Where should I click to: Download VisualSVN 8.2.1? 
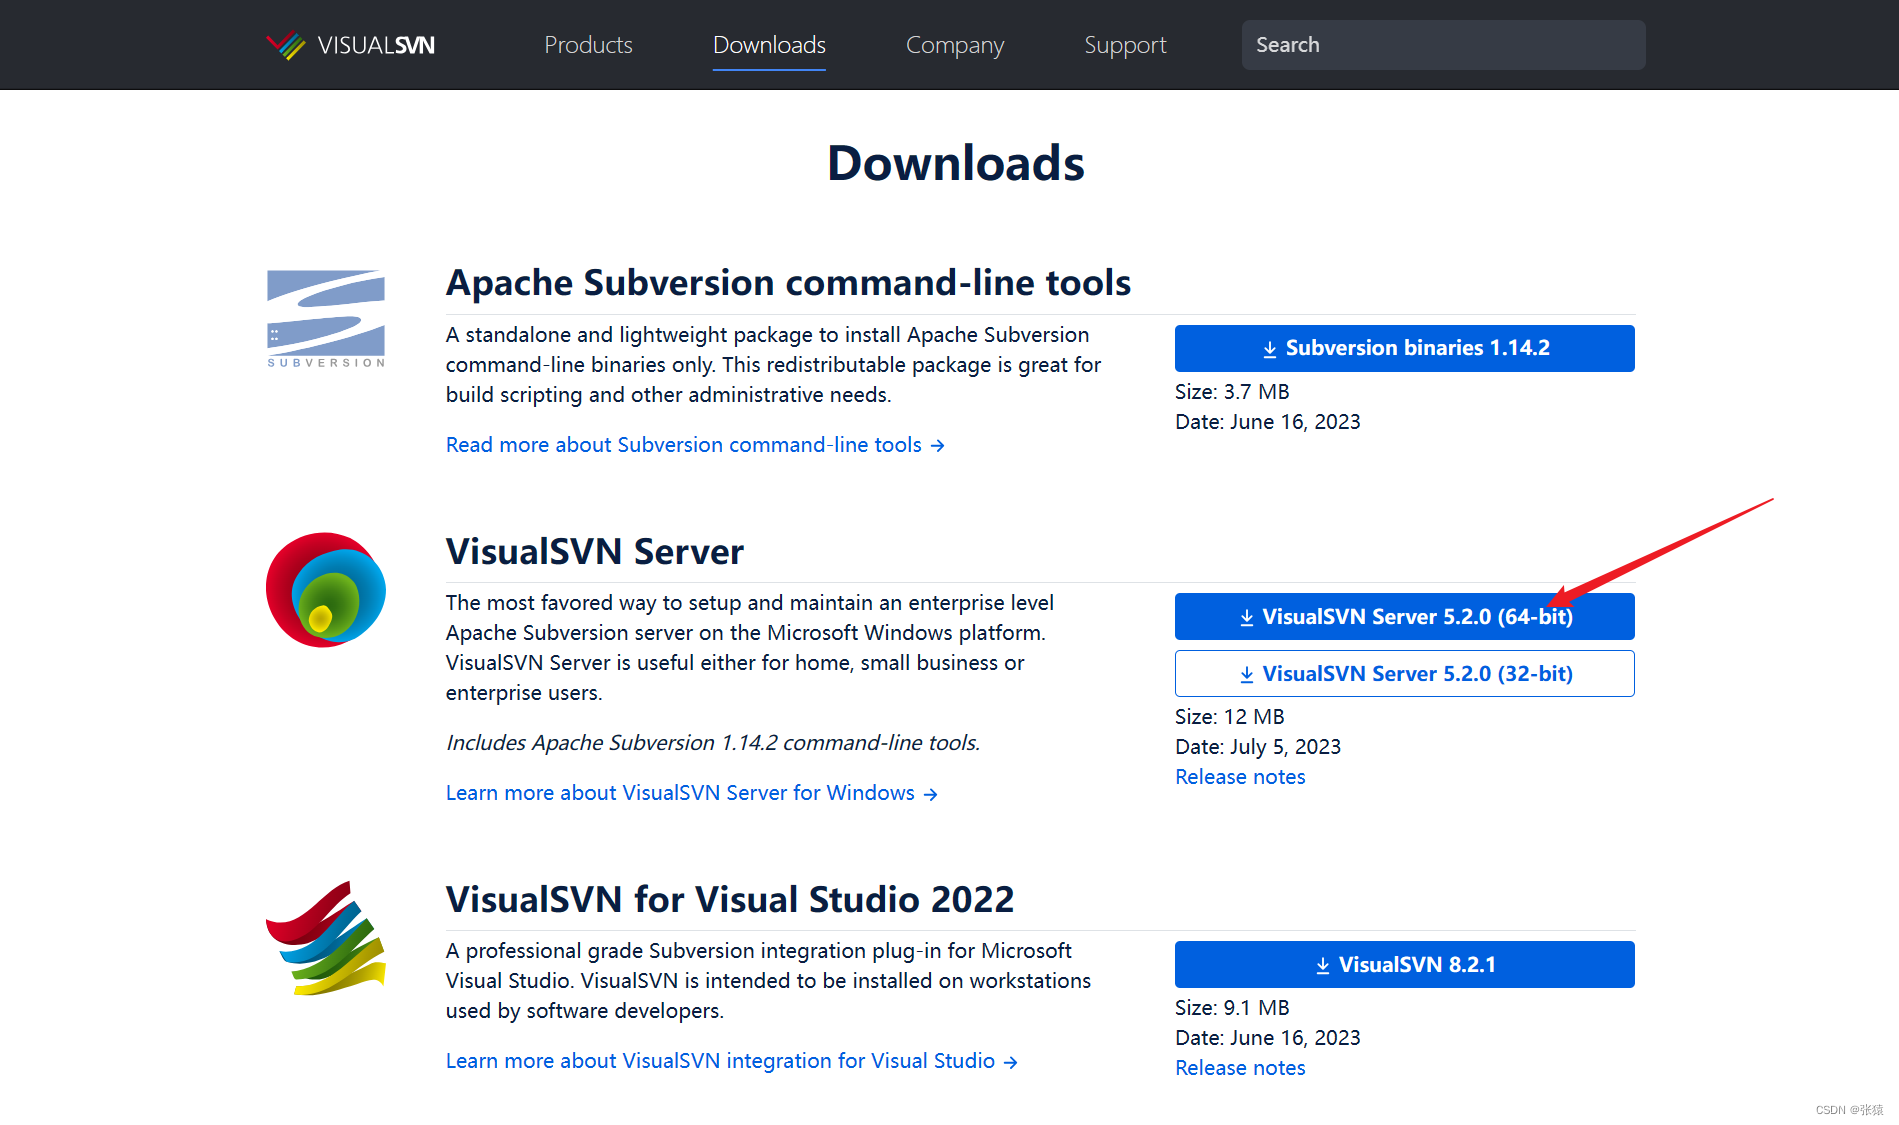click(x=1404, y=965)
